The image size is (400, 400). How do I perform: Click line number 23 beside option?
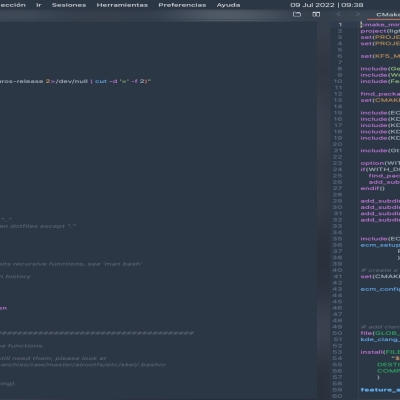click(x=337, y=163)
